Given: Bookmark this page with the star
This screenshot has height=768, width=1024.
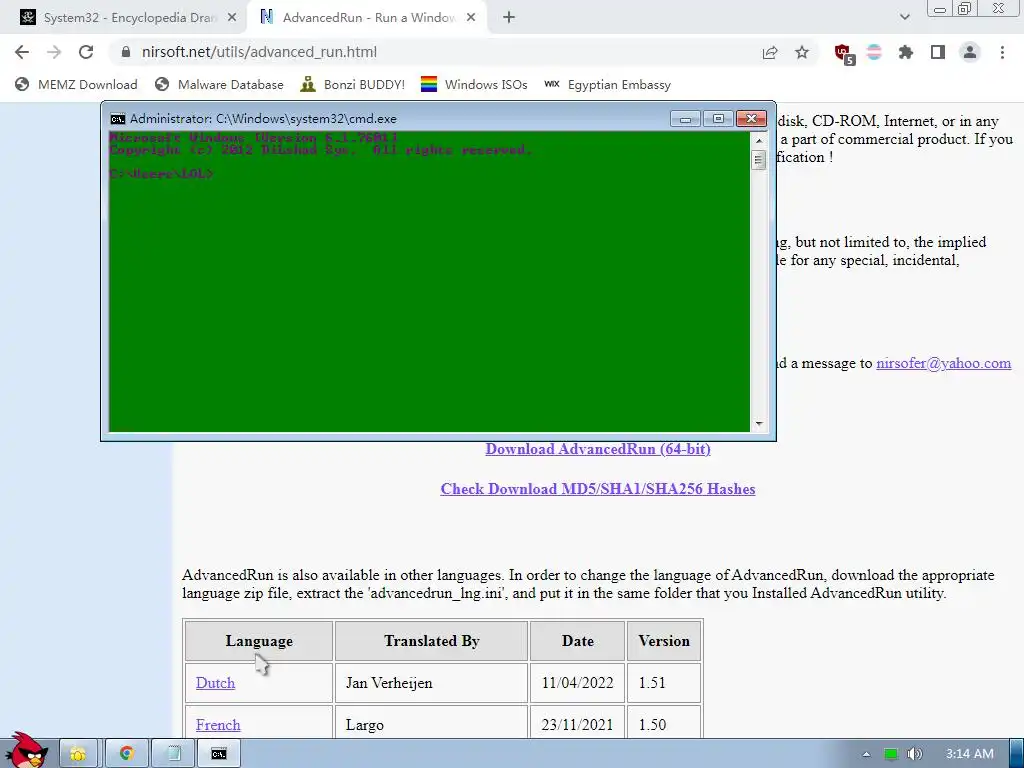Looking at the screenshot, I should coord(802,52).
